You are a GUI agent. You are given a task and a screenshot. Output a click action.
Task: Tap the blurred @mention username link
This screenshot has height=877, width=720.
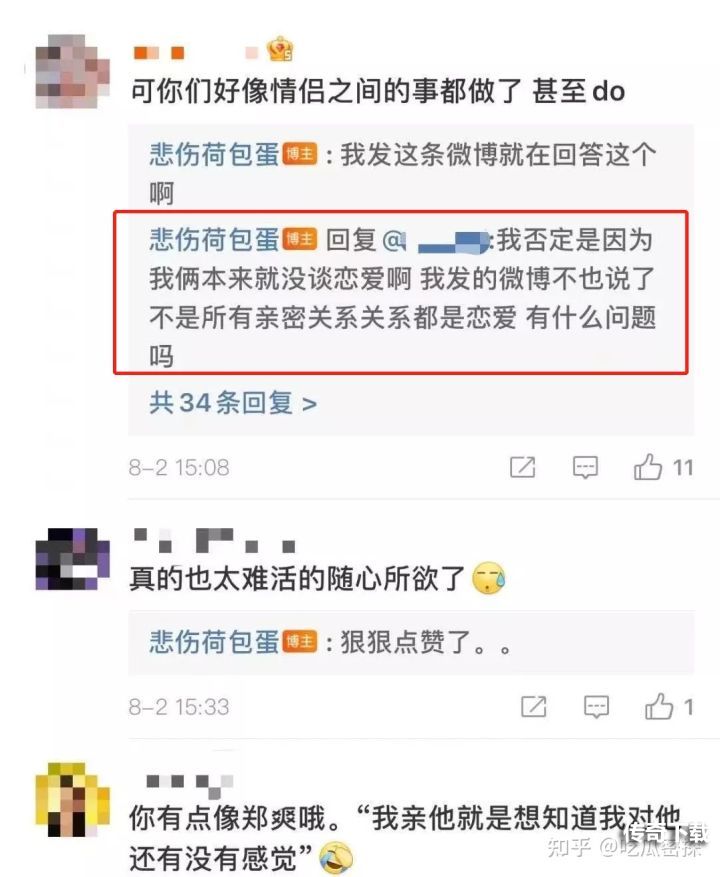click(437, 241)
